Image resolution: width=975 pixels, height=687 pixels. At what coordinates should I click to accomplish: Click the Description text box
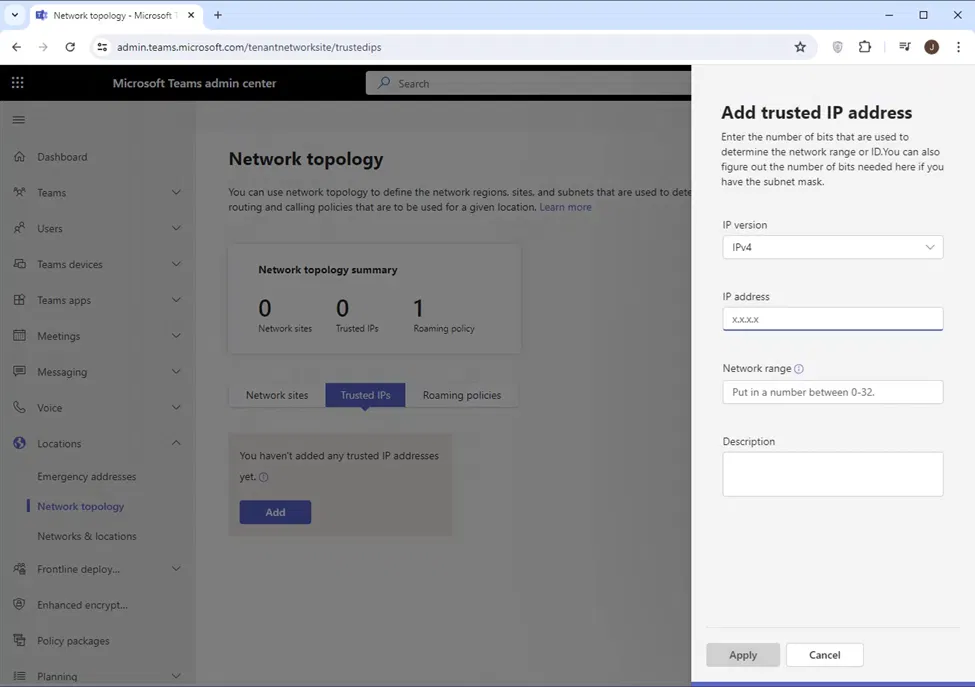tap(832, 474)
